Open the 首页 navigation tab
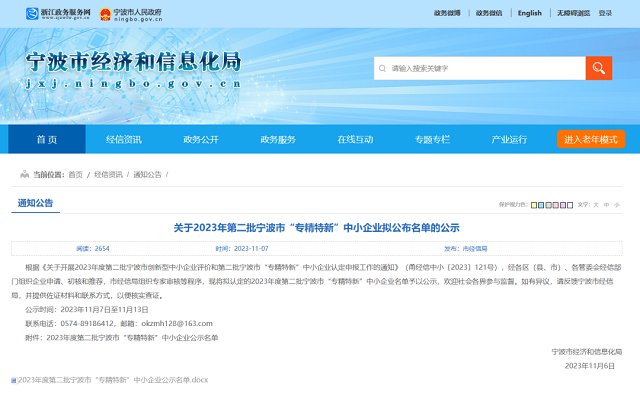This screenshot has height=400, width=640. [x=47, y=140]
